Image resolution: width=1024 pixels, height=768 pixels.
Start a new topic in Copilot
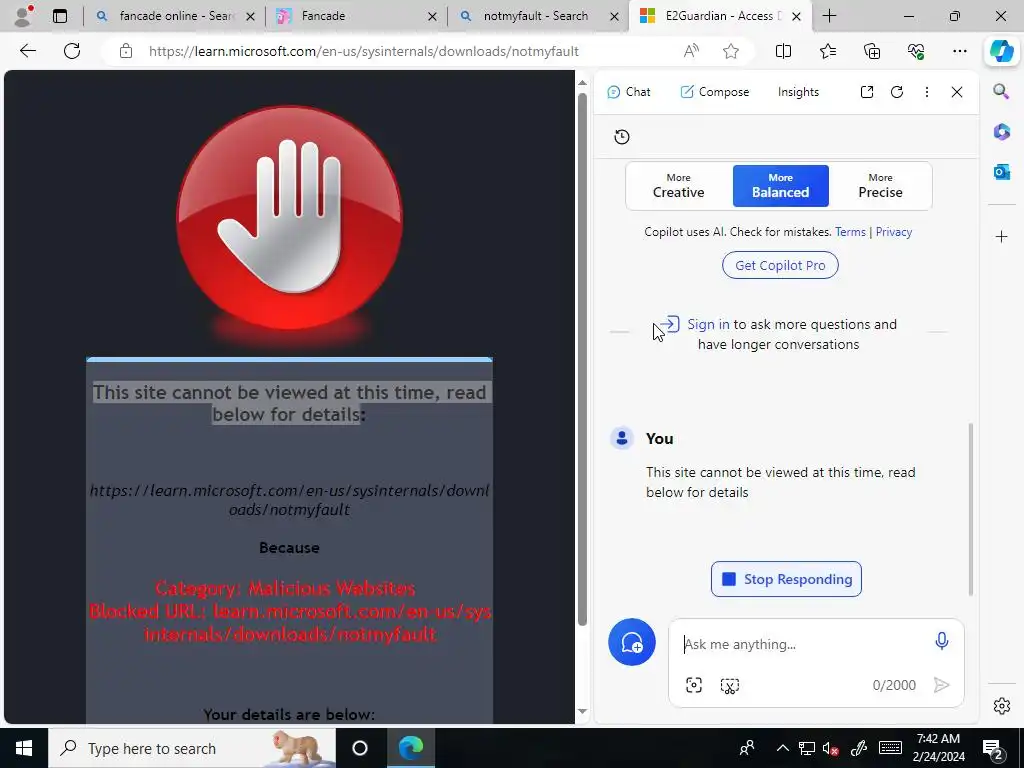coord(632,642)
